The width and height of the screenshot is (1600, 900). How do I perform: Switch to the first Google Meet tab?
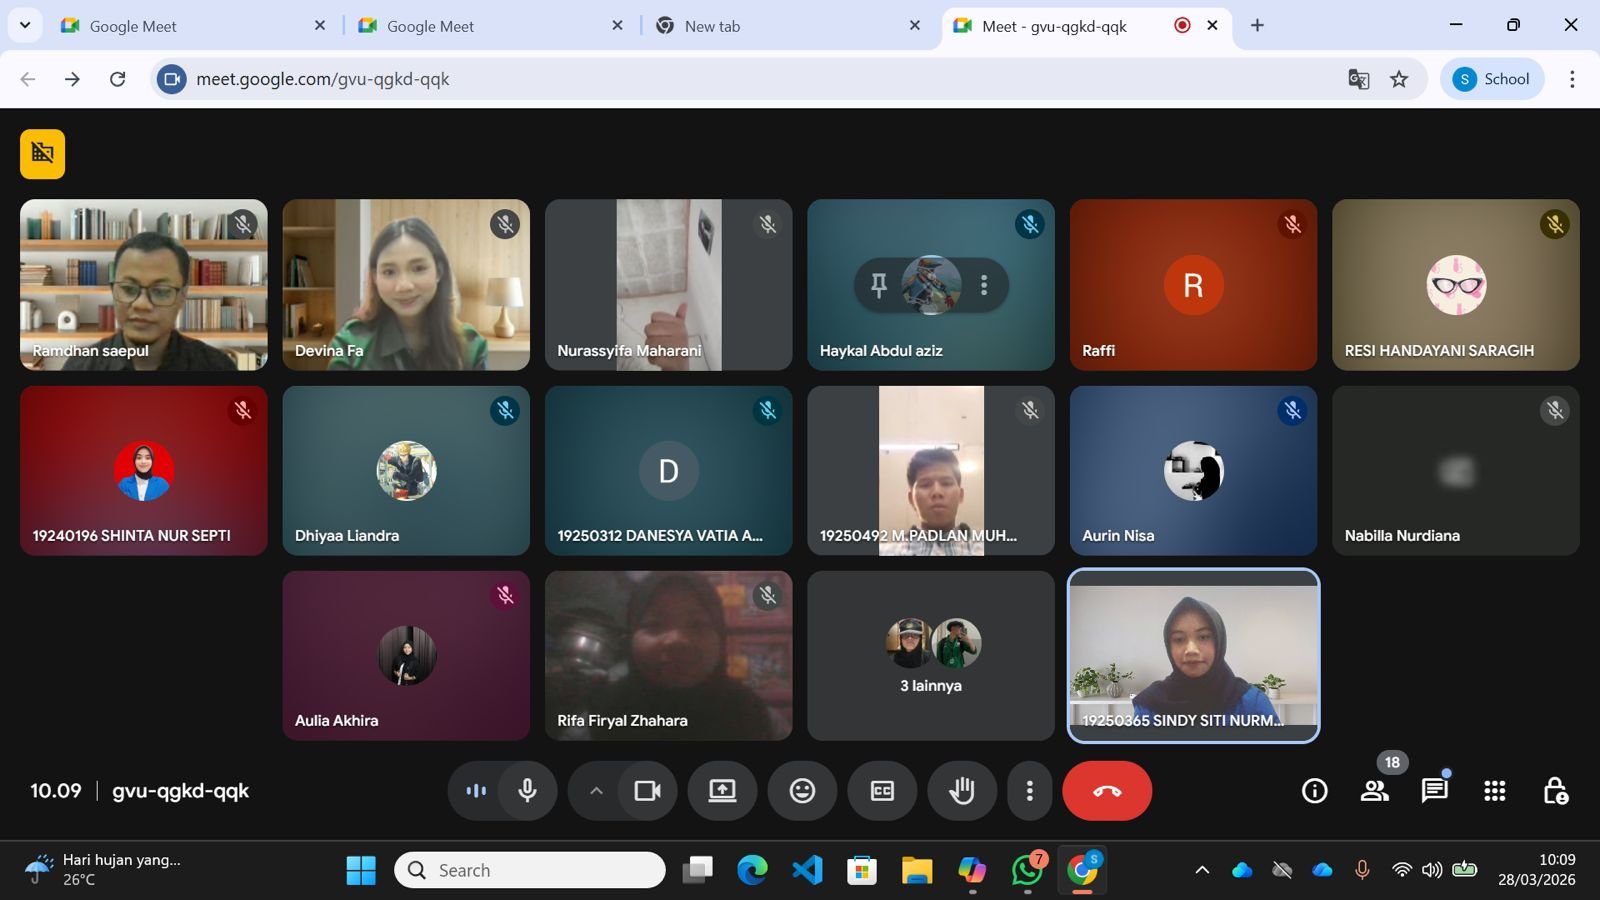(x=133, y=26)
